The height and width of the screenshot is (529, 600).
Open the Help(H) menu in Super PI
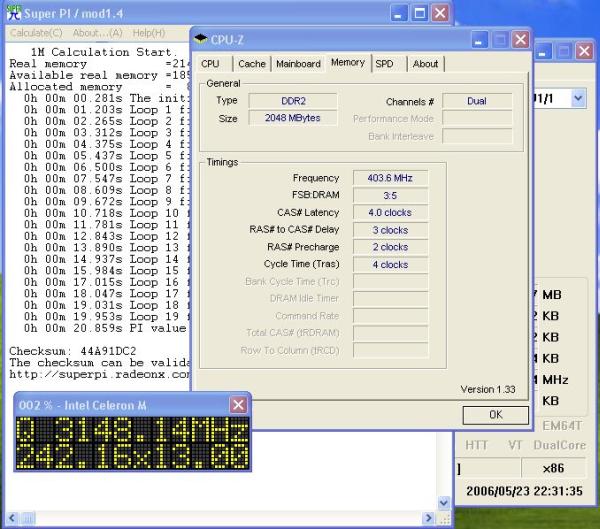tap(149, 33)
